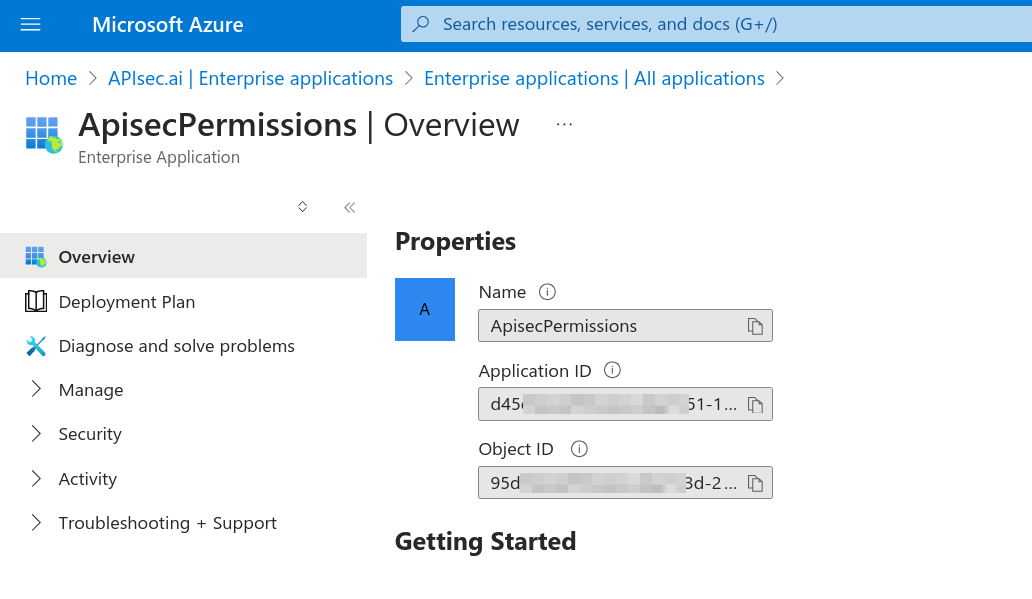Viewport: 1032px width, 599px height.
Task: Expand the Security section
Action: pos(89,434)
